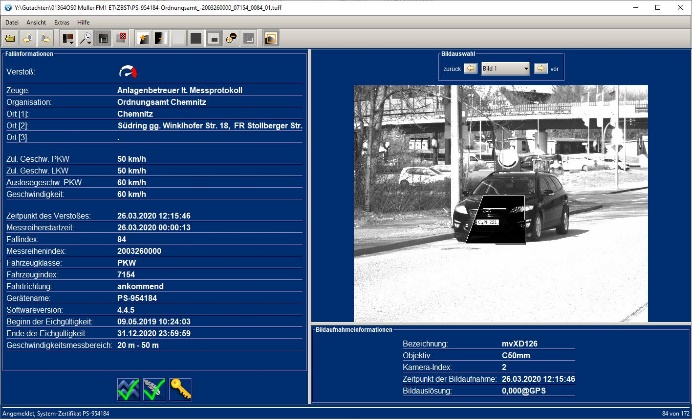Click the speed camera photo of car
This screenshot has width=692, height=419.
[x=500, y=200]
